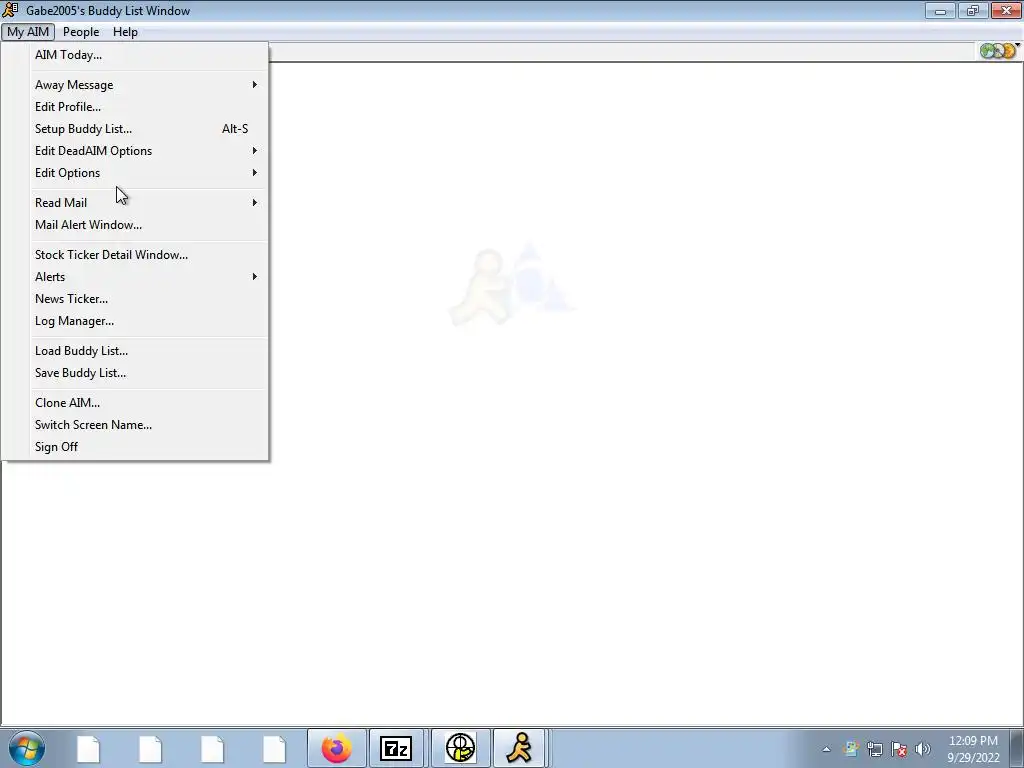This screenshot has height=768, width=1024.
Task: Close the My AIM menu bar item
Action: [28, 32]
